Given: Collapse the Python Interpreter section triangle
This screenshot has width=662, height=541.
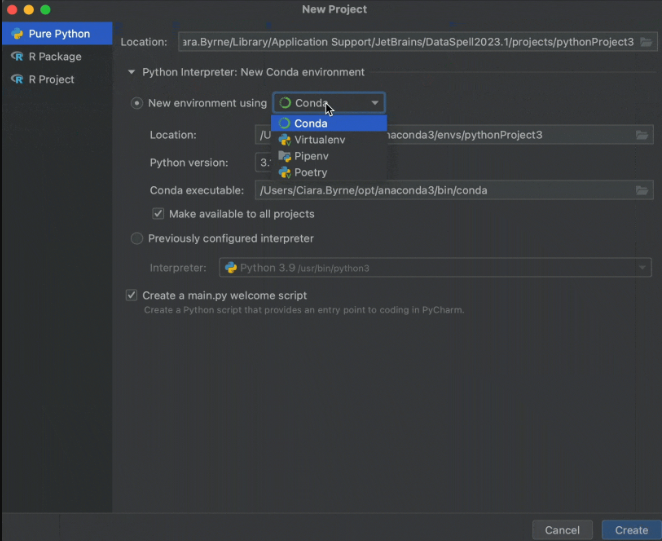Looking at the screenshot, I should tap(131, 72).
